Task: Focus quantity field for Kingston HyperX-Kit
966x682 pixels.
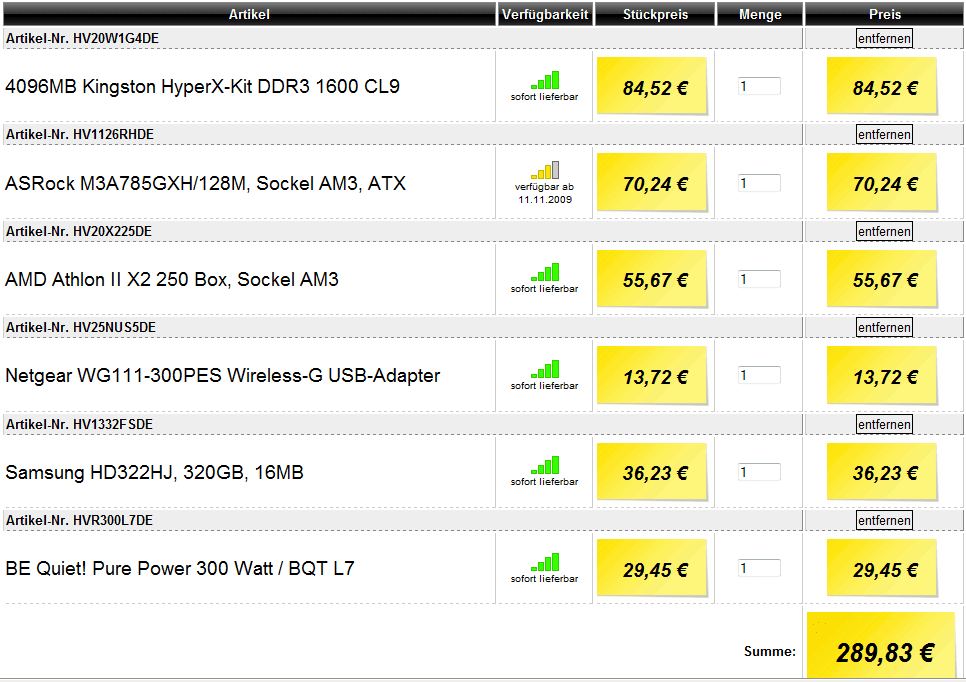Action: pyautogui.click(x=760, y=86)
